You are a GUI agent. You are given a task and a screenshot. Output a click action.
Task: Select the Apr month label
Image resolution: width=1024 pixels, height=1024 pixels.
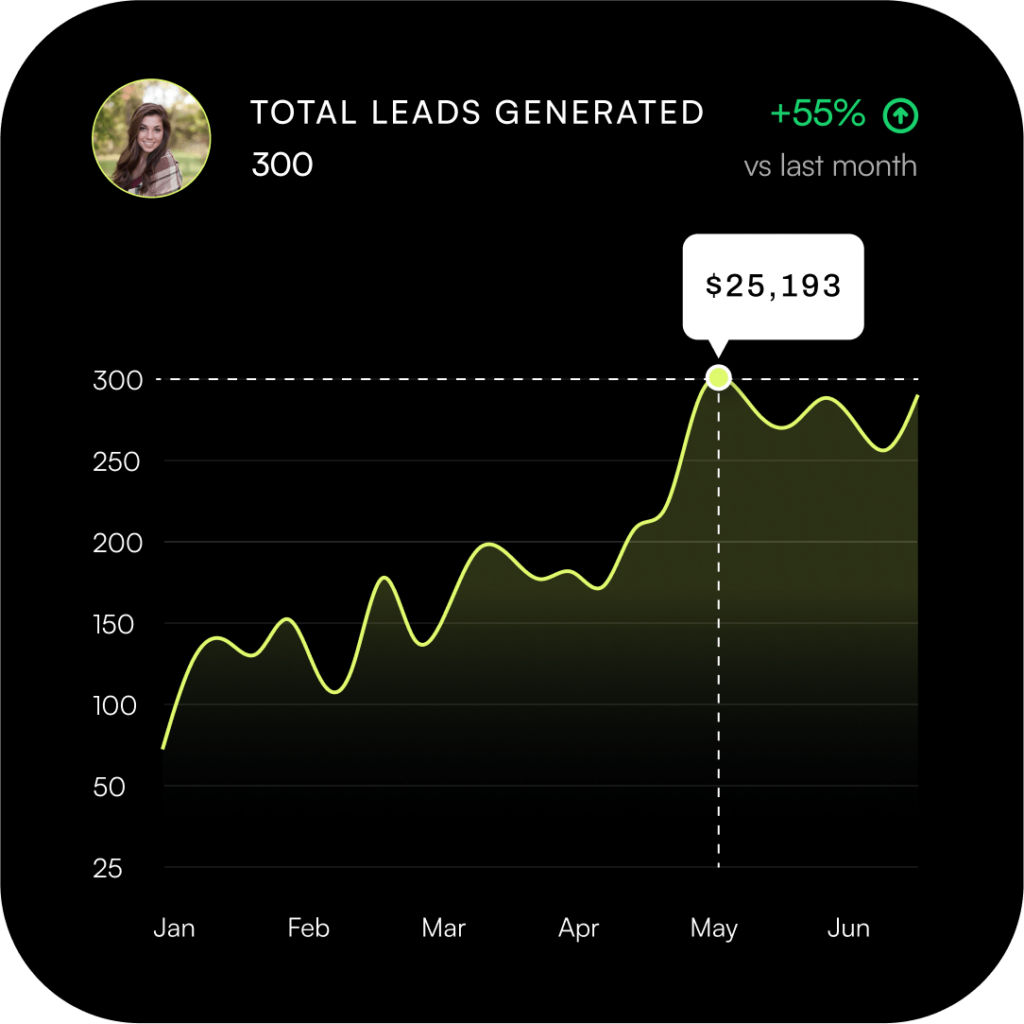(578, 928)
